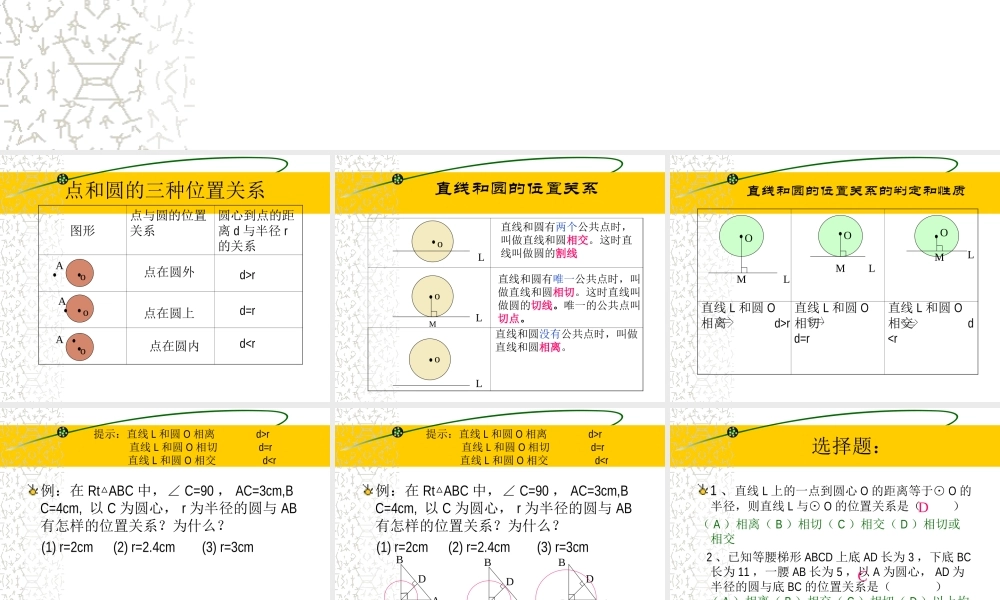
Task: Open the slide titled 直线和圆的位置关系
Action: click(499, 278)
